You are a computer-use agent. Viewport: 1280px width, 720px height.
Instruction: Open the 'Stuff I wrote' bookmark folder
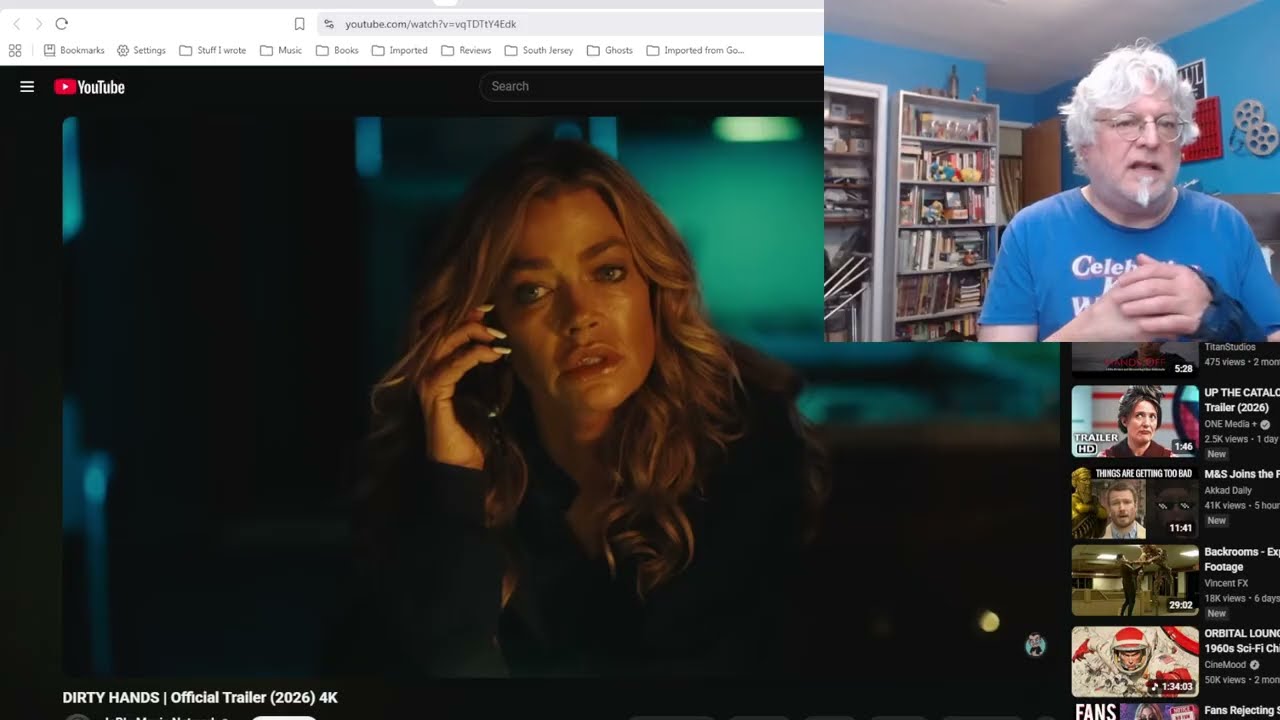[x=212, y=50]
